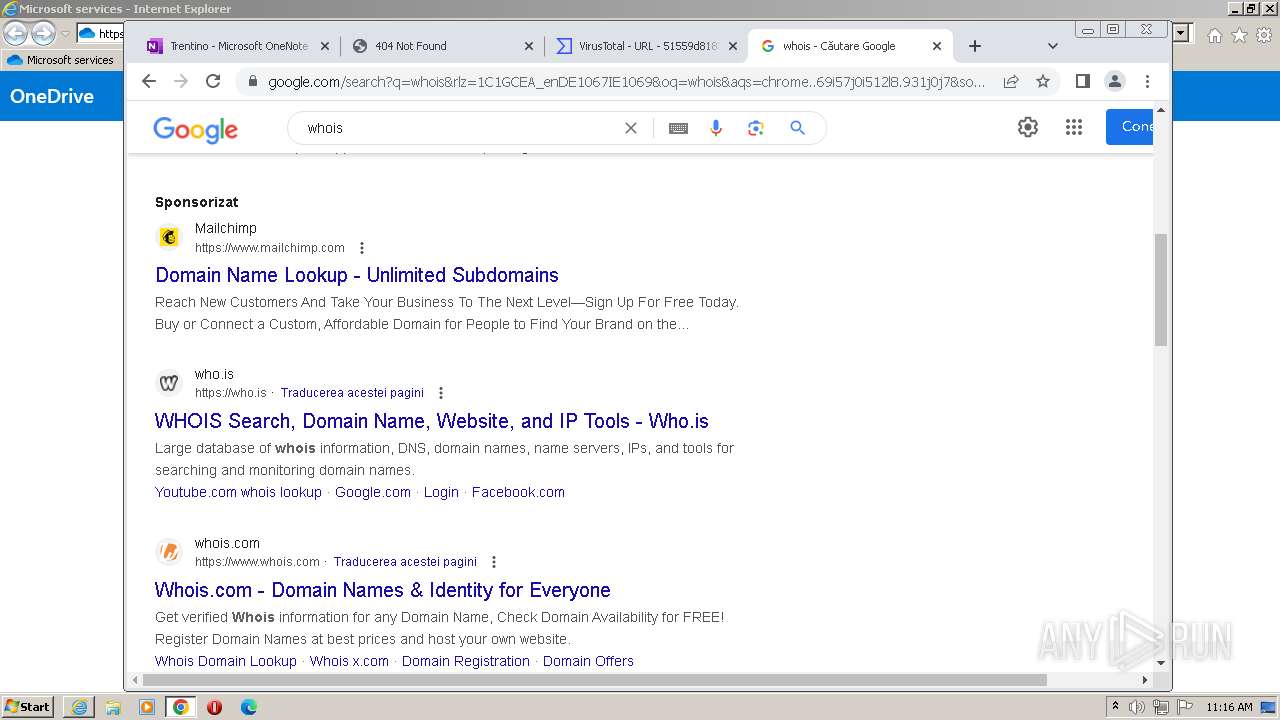Screen dimensions: 1280x720
Task: Switch to VirusTotal URL tab
Action: tap(646, 46)
